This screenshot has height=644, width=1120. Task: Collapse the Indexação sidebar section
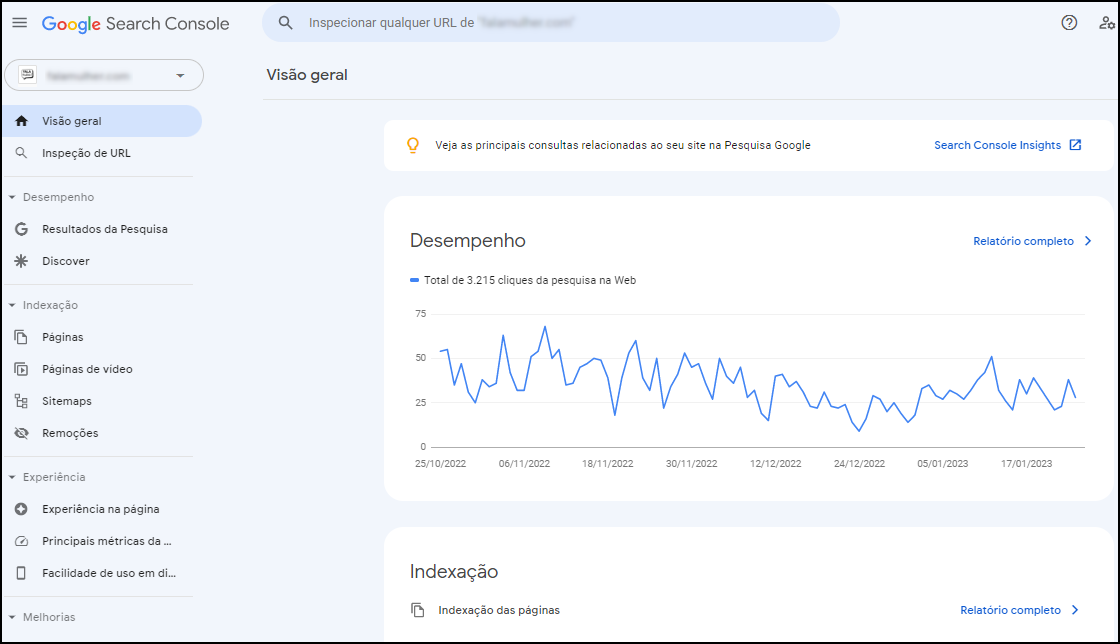pos(12,305)
